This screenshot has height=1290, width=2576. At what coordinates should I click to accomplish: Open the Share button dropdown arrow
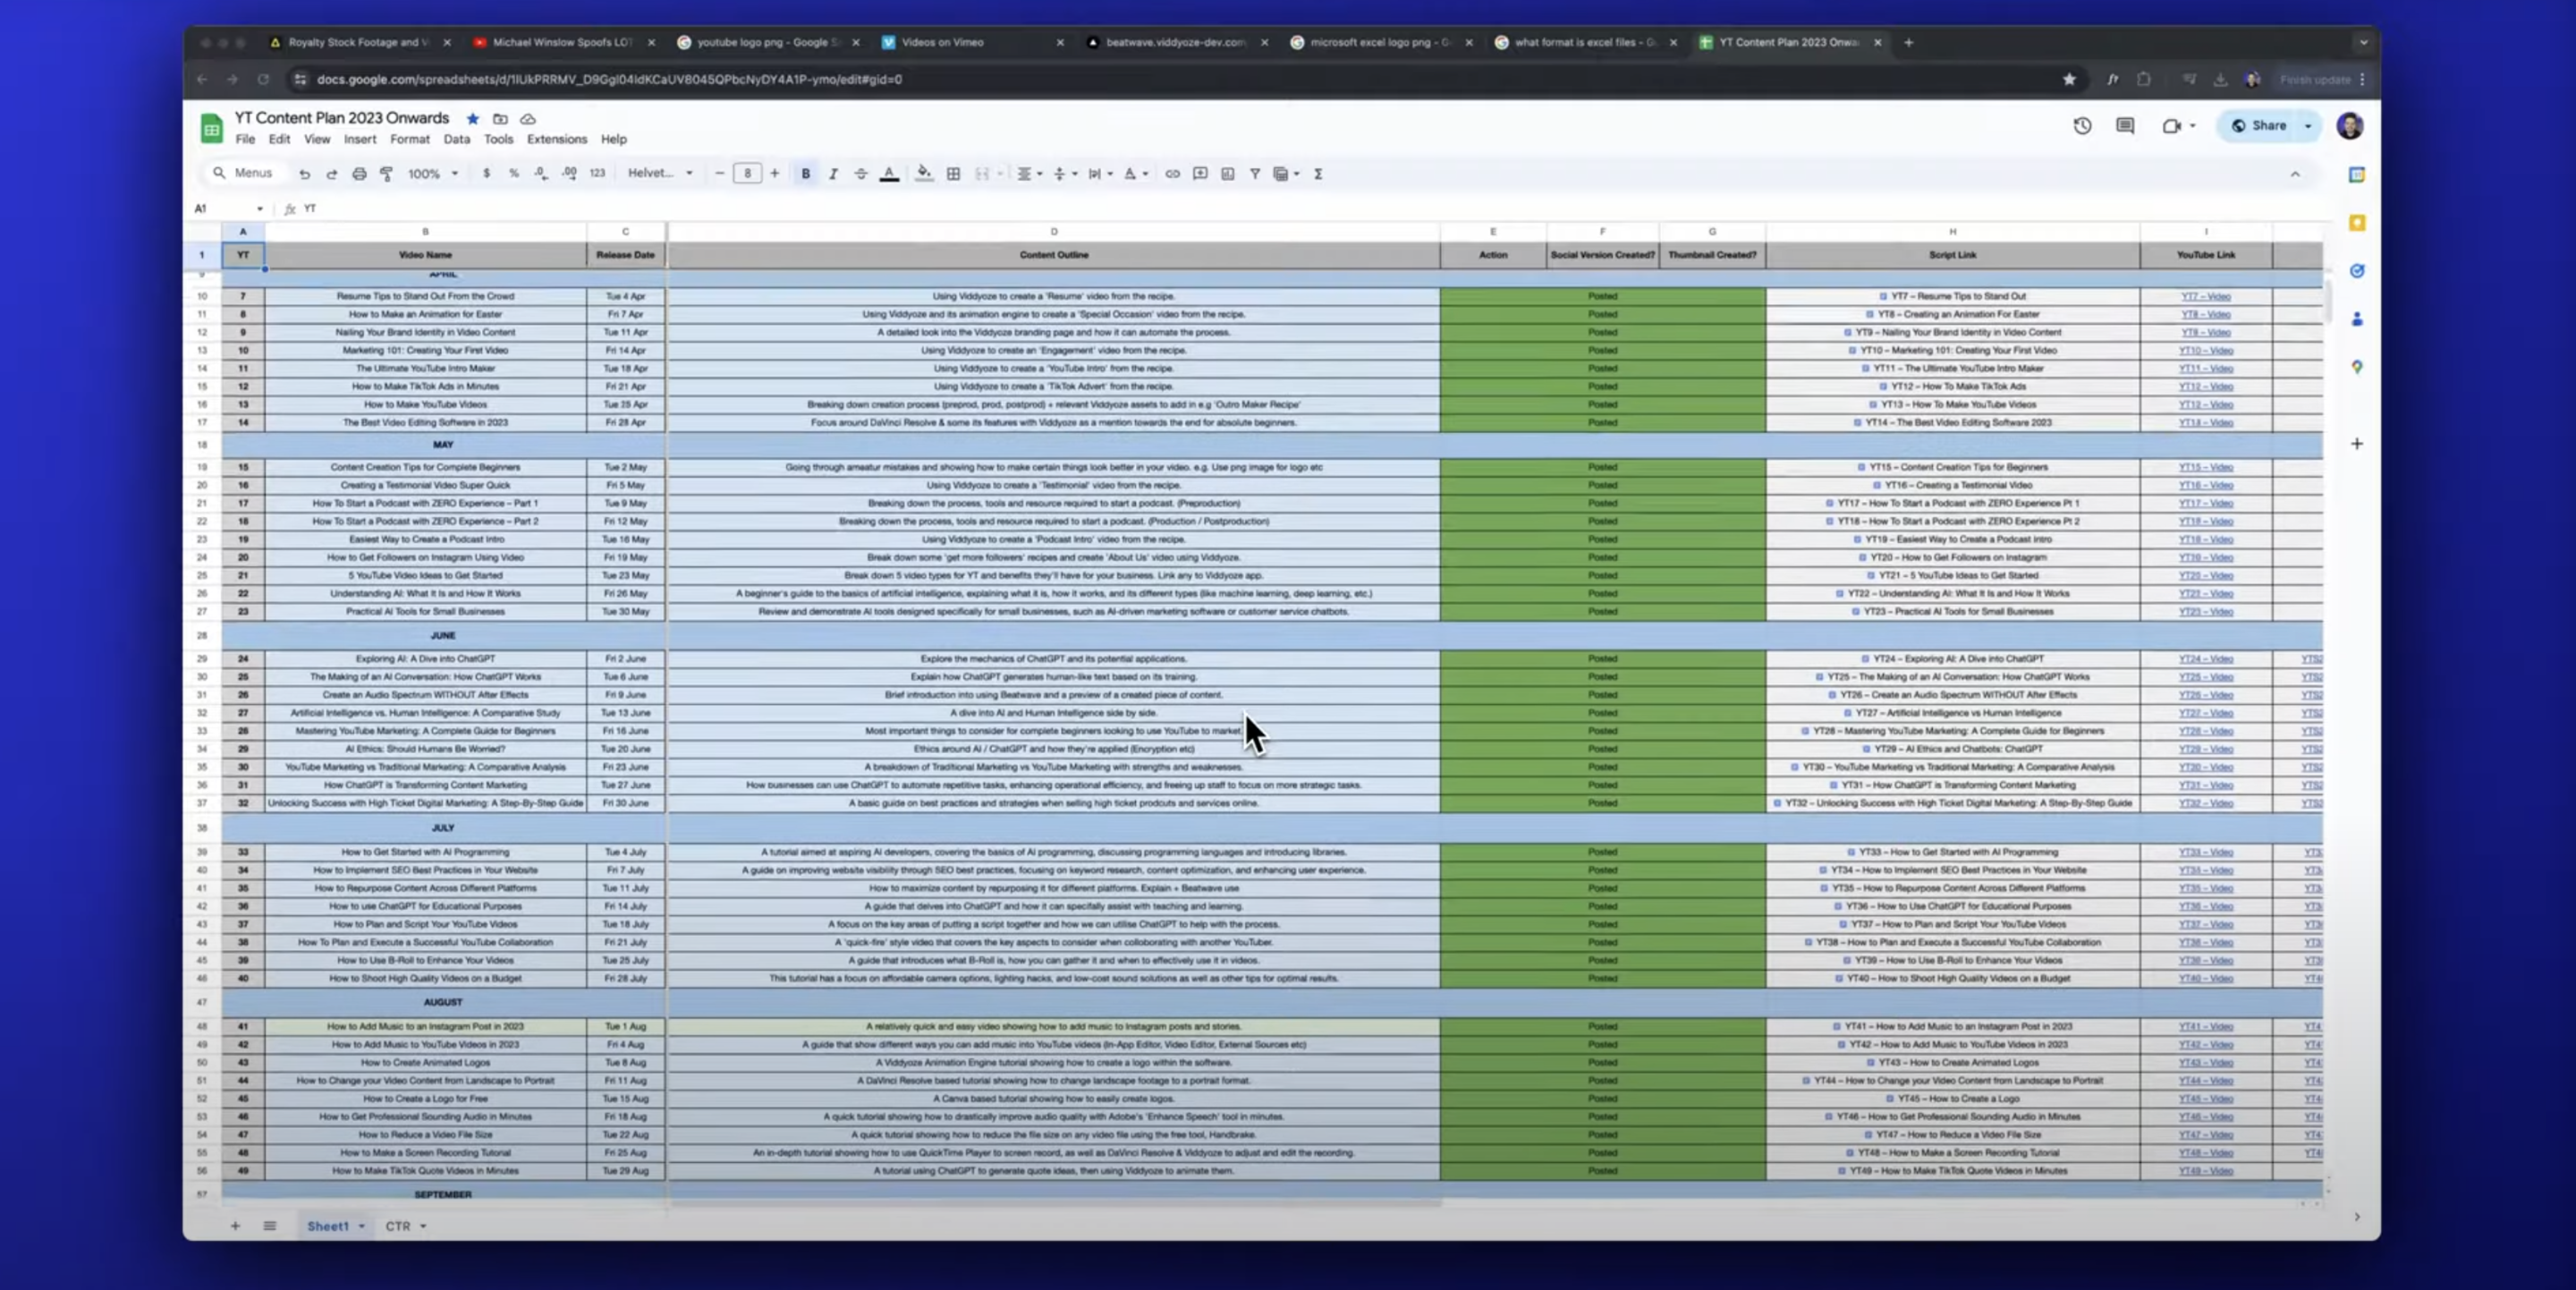pyautogui.click(x=2308, y=126)
